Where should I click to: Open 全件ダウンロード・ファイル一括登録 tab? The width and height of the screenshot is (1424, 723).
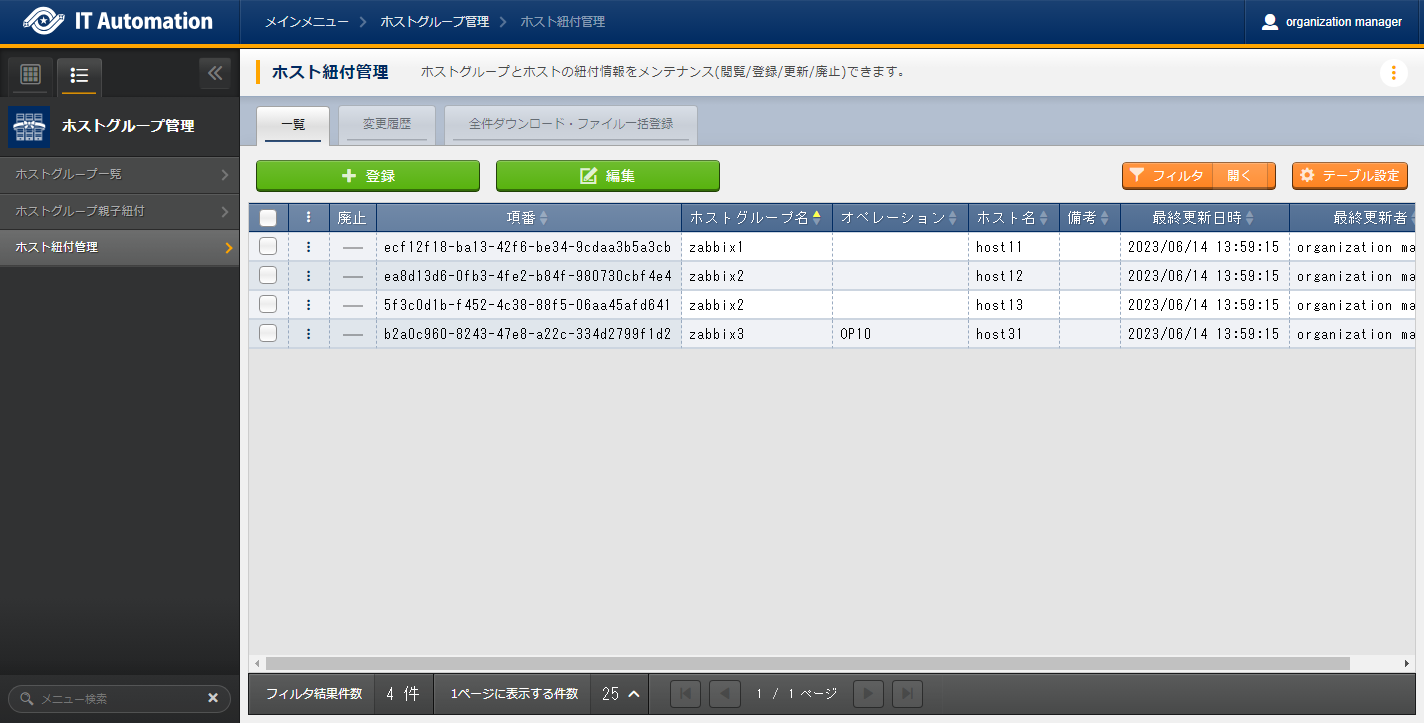[570, 125]
